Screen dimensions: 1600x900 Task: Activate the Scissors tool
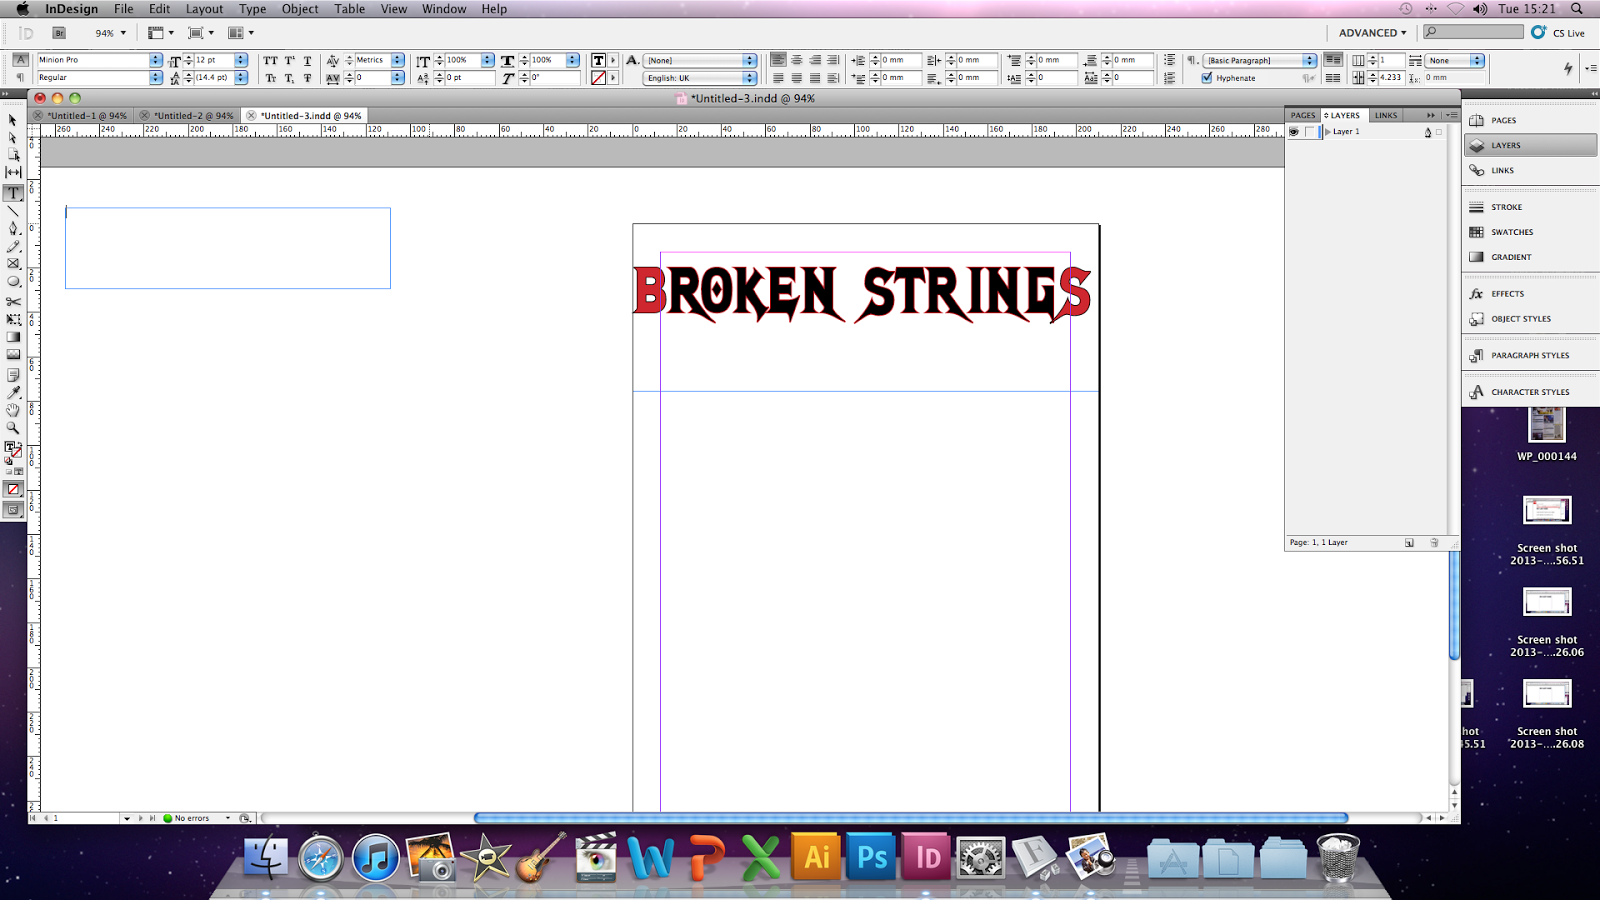[x=13, y=300]
